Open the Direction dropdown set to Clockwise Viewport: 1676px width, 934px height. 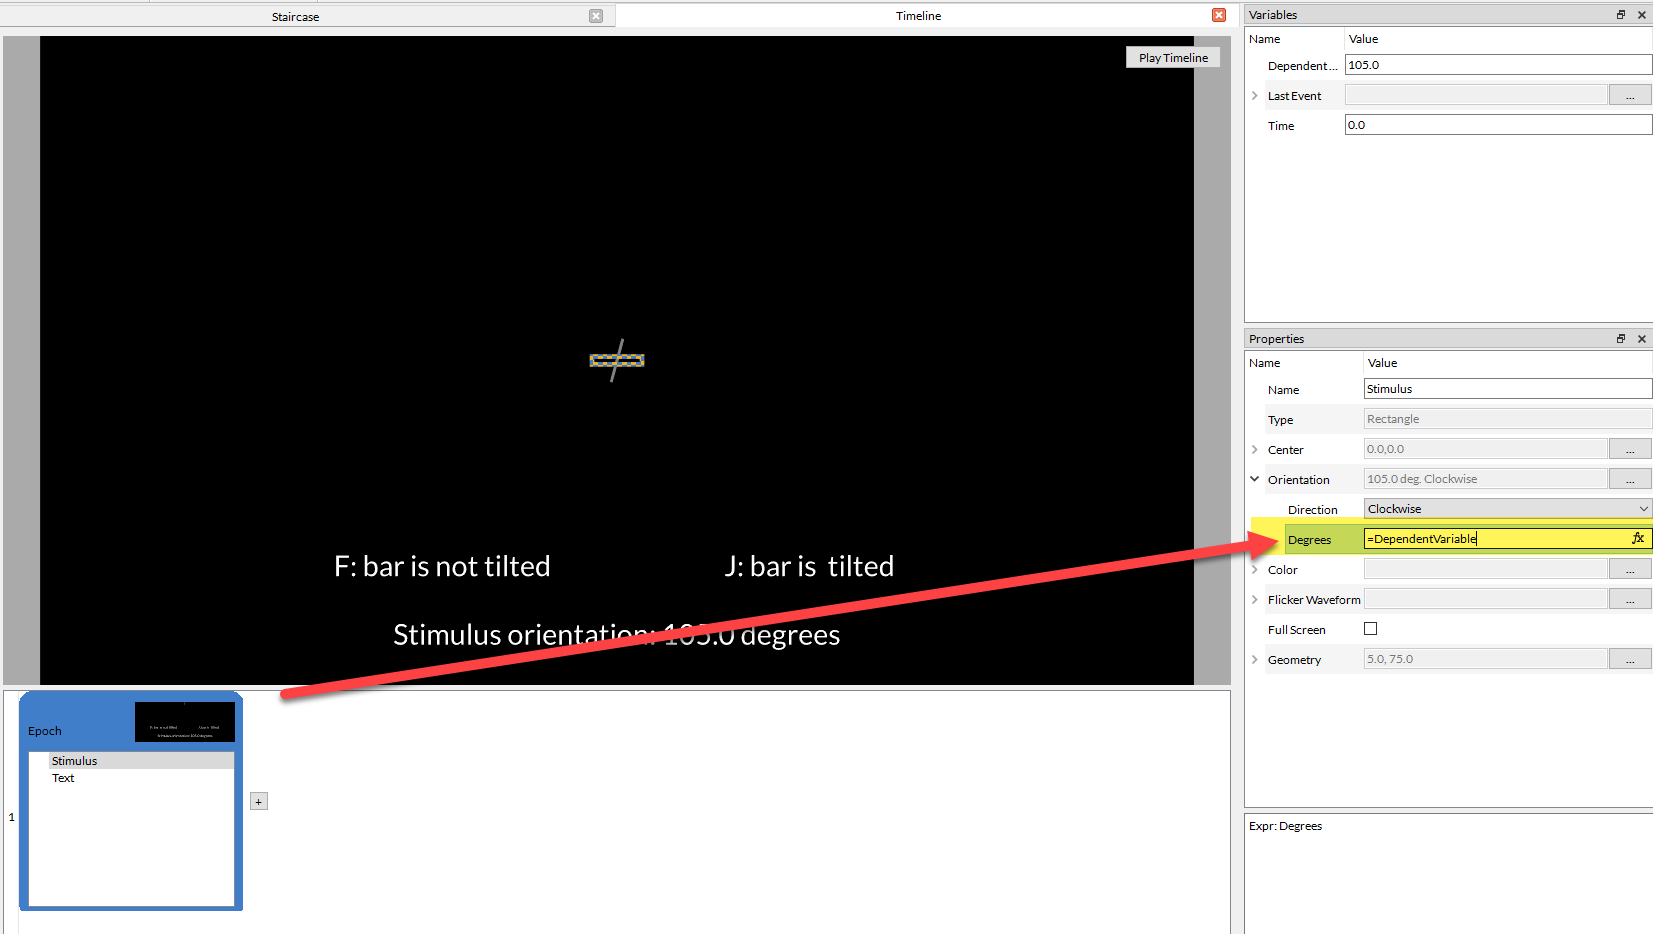(1506, 509)
